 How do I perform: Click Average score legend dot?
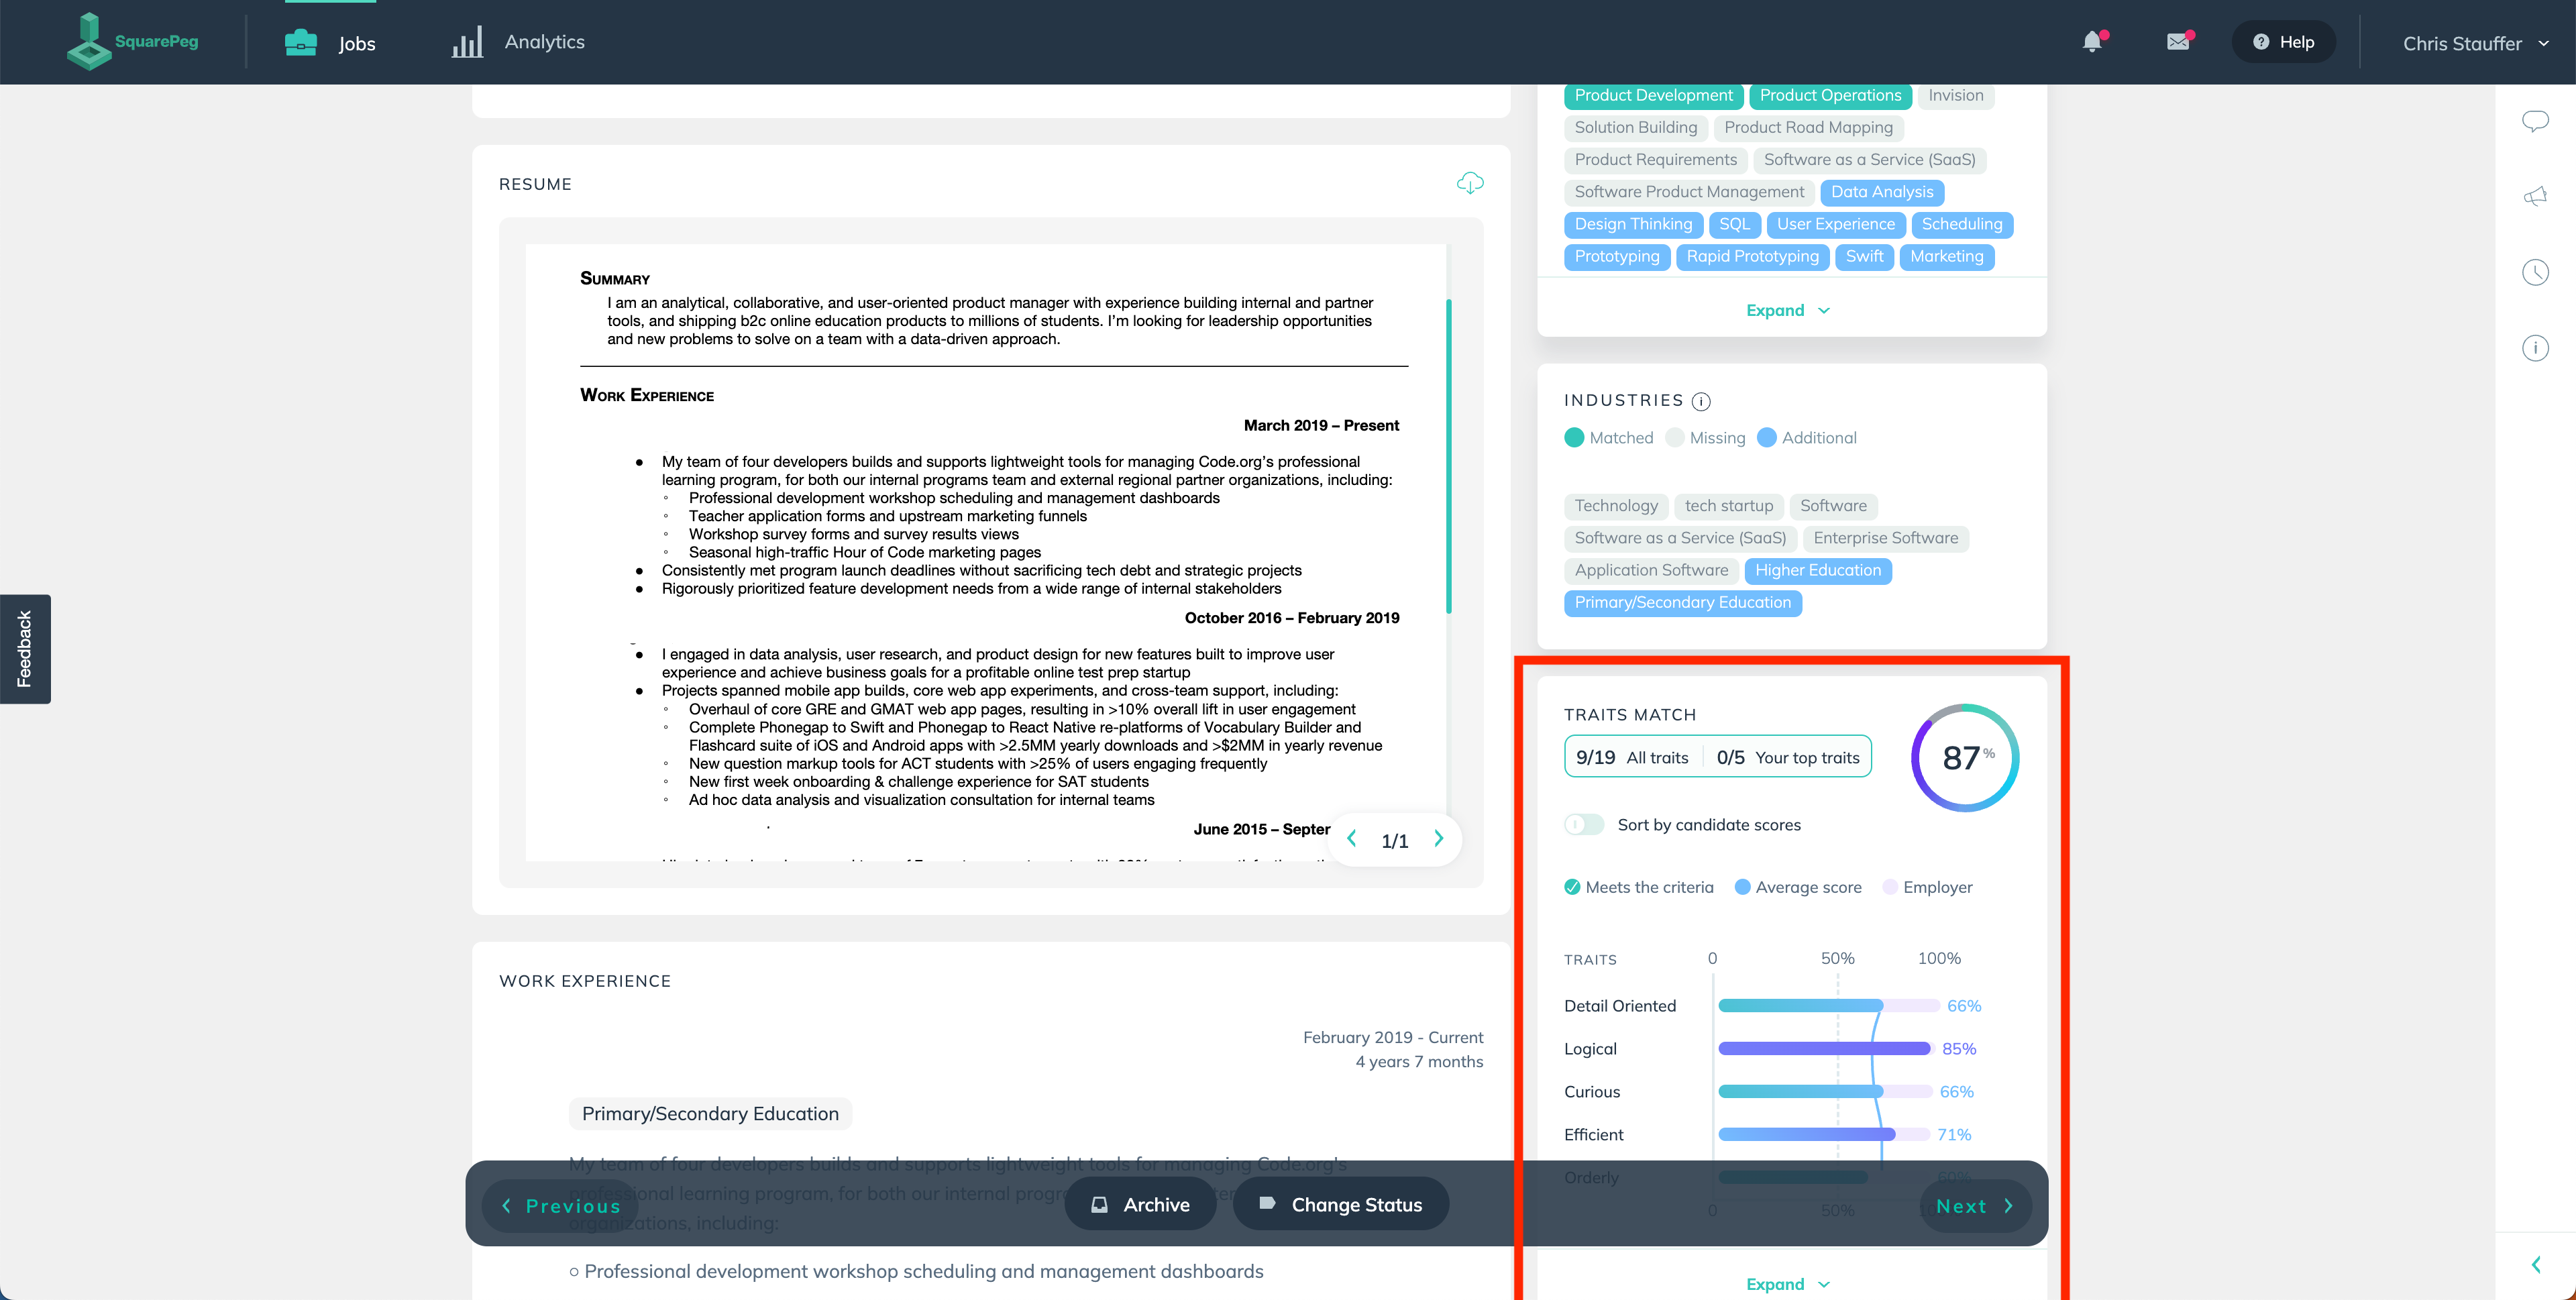click(1742, 887)
